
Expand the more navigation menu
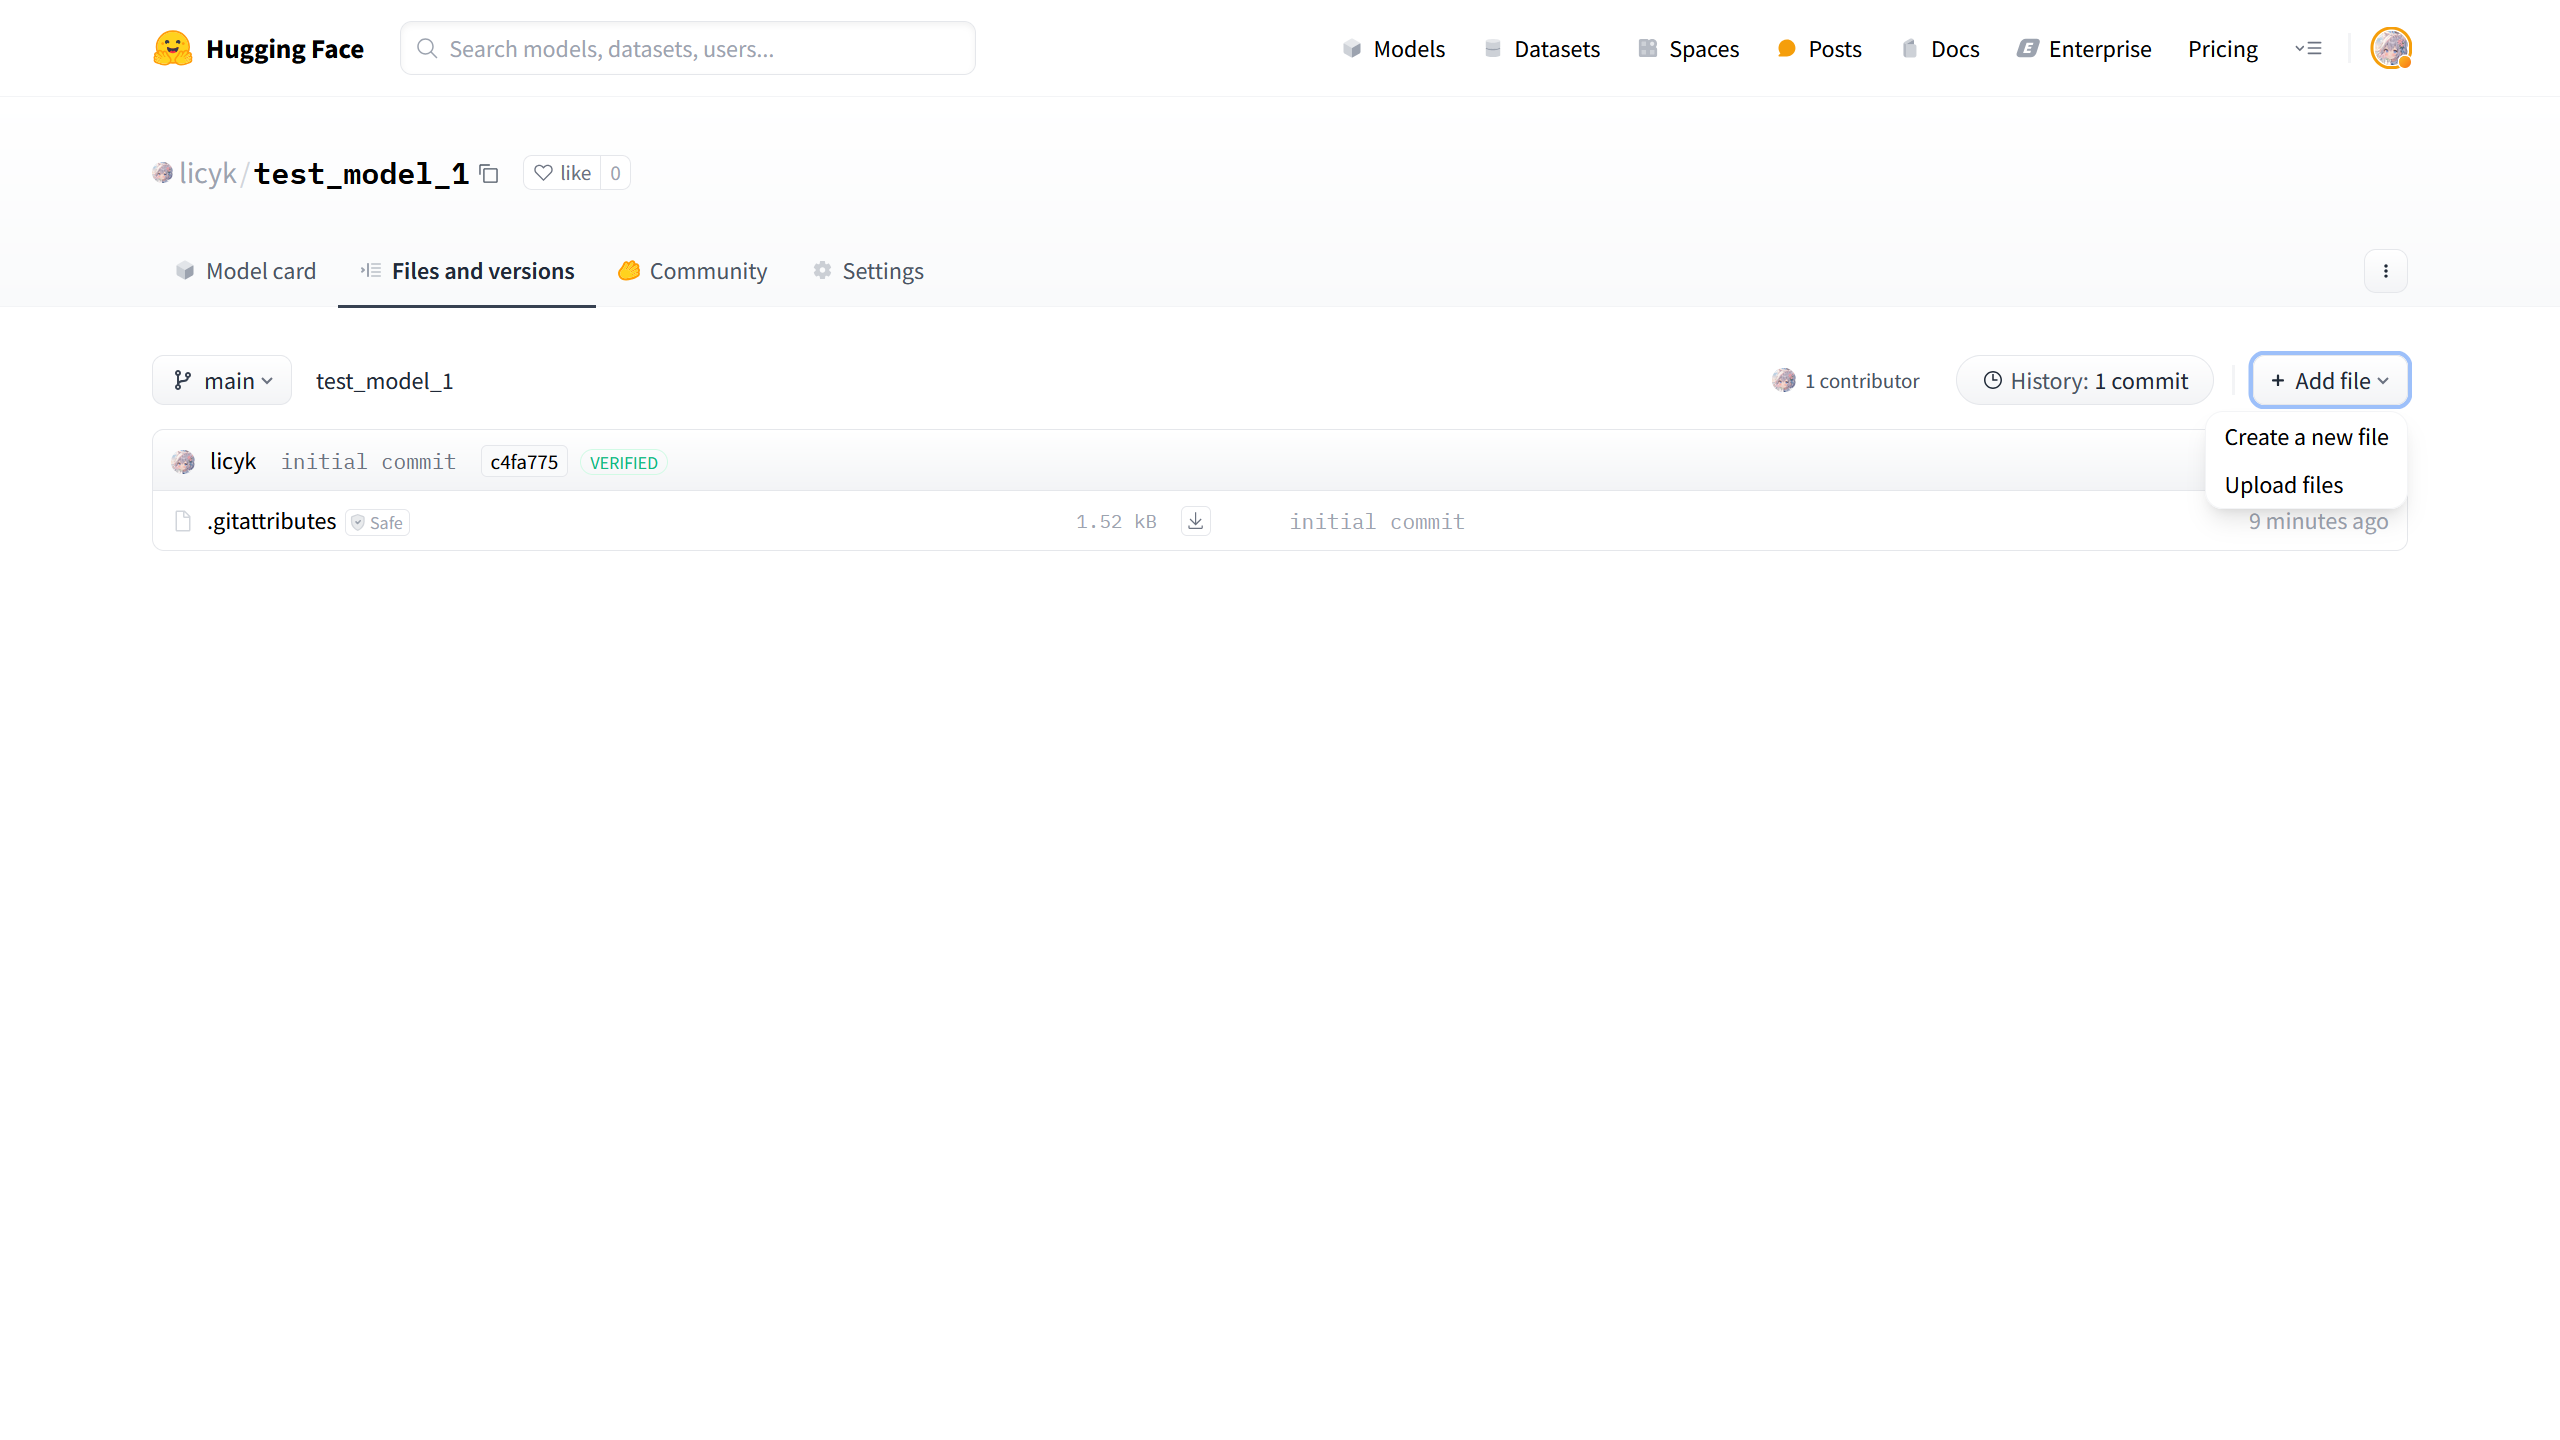click(x=2308, y=48)
